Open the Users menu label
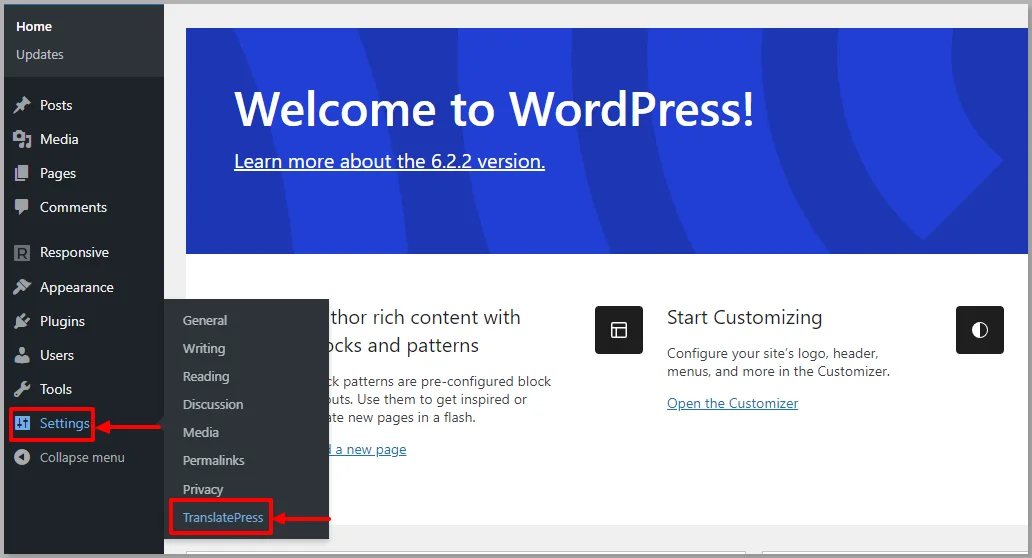1032x558 pixels. pyautogui.click(x=57, y=355)
